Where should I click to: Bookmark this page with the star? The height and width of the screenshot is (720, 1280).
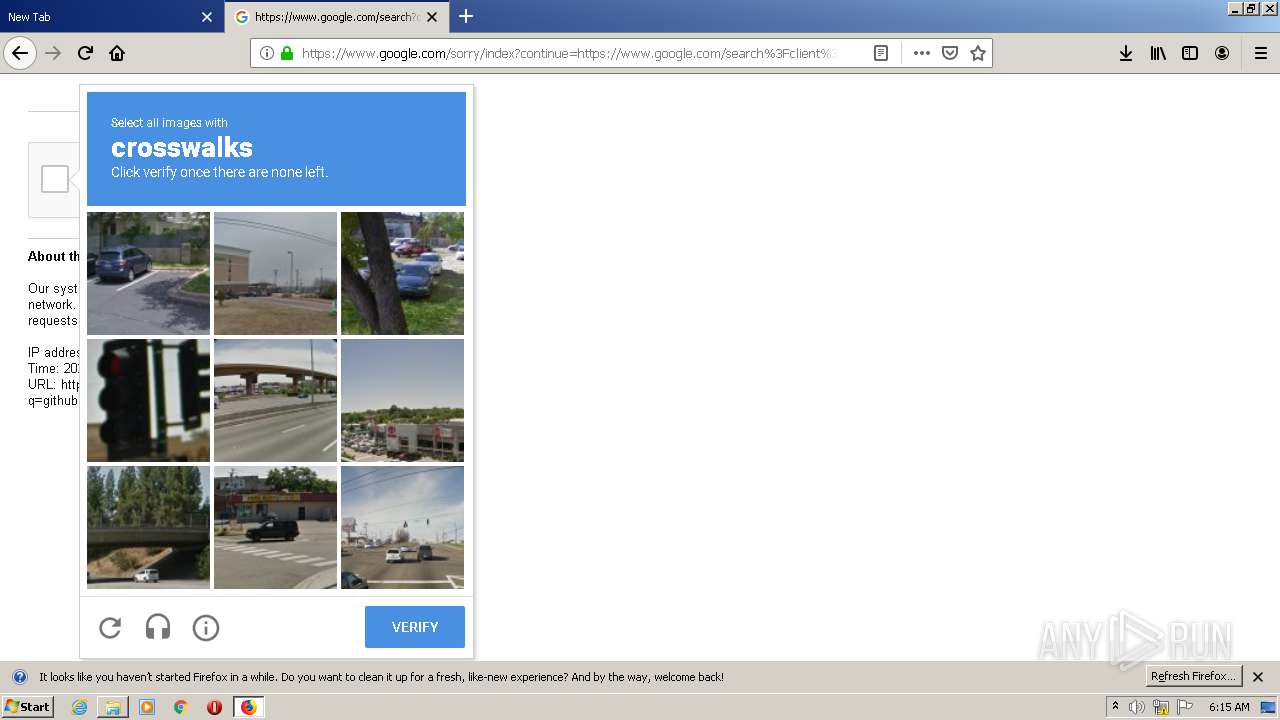pos(978,53)
